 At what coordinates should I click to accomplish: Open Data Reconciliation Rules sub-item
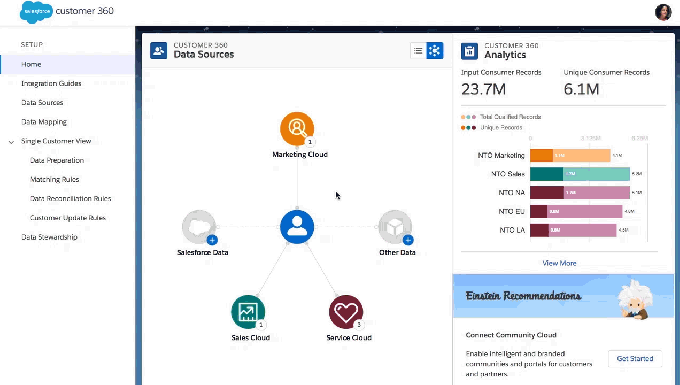point(71,199)
